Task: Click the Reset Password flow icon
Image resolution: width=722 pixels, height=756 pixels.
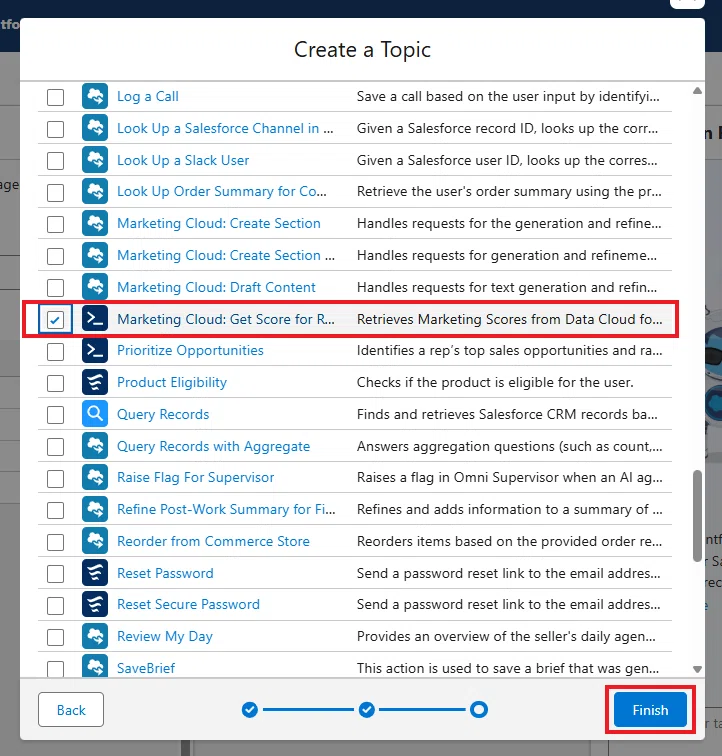Action: click(x=95, y=573)
